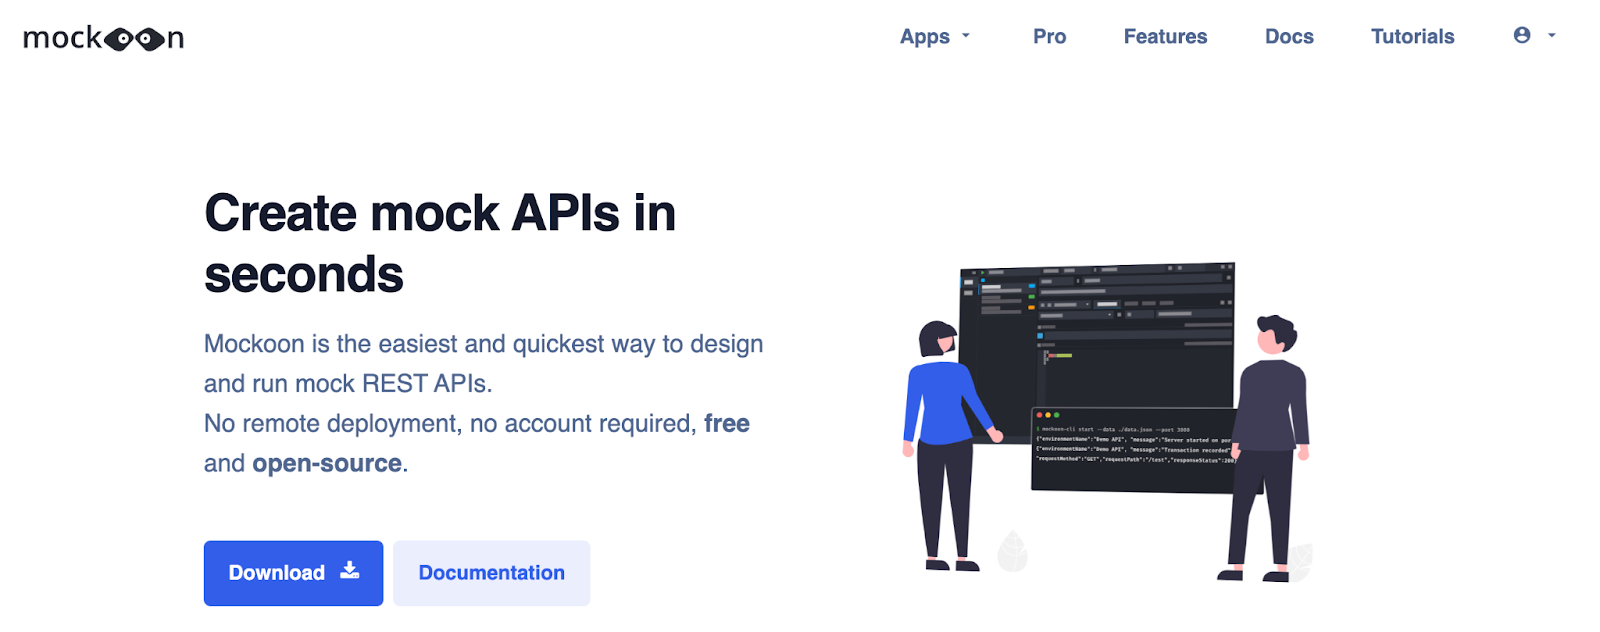Click the red dot on terminal illustration

(1039, 415)
